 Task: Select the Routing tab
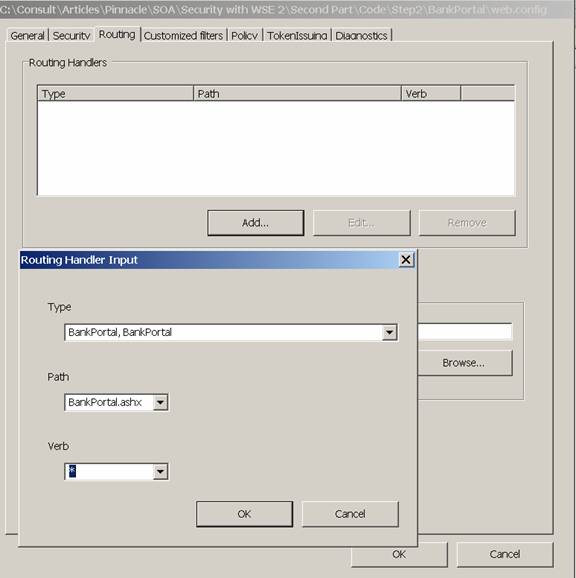pos(117,34)
